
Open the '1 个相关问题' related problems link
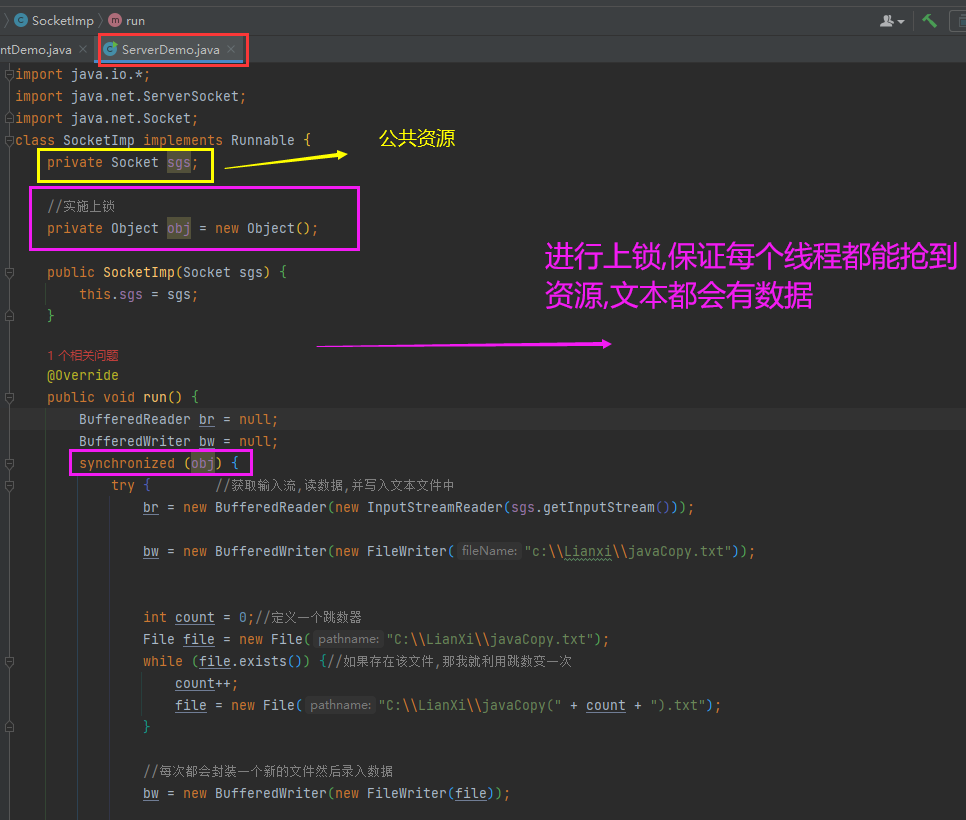point(83,355)
